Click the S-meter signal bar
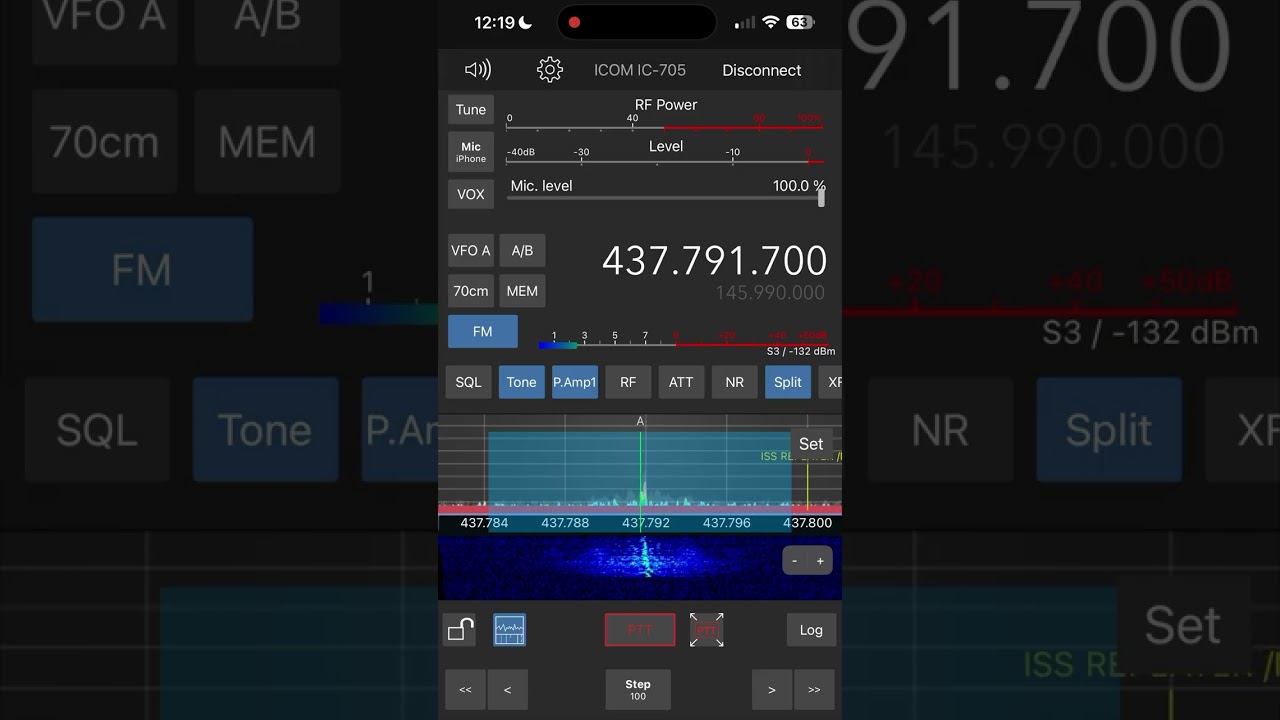Image resolution: width=1280 pixels, height=720 pixels. (683, 345)
